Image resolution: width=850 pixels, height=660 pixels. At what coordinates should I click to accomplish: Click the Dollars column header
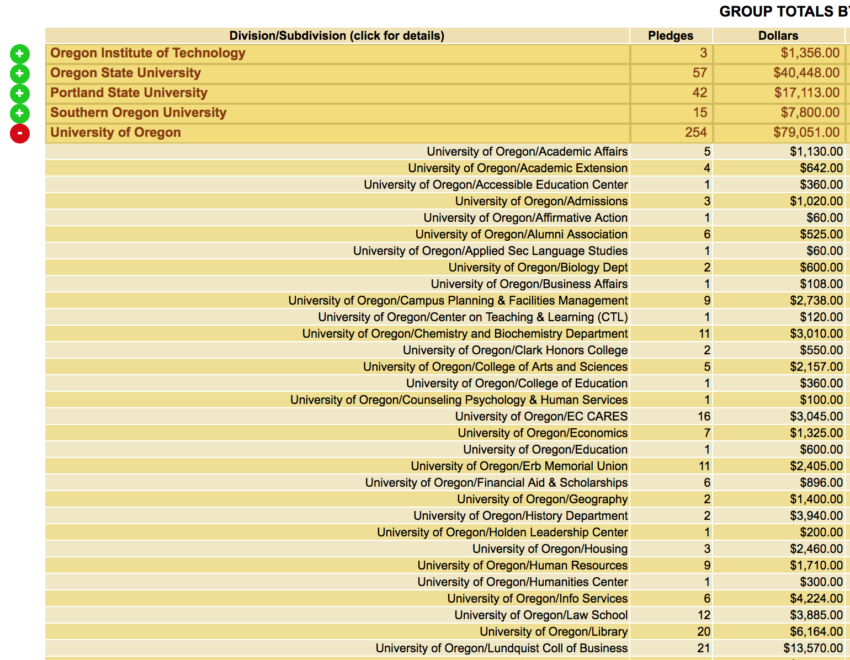[x=778, y=36]
